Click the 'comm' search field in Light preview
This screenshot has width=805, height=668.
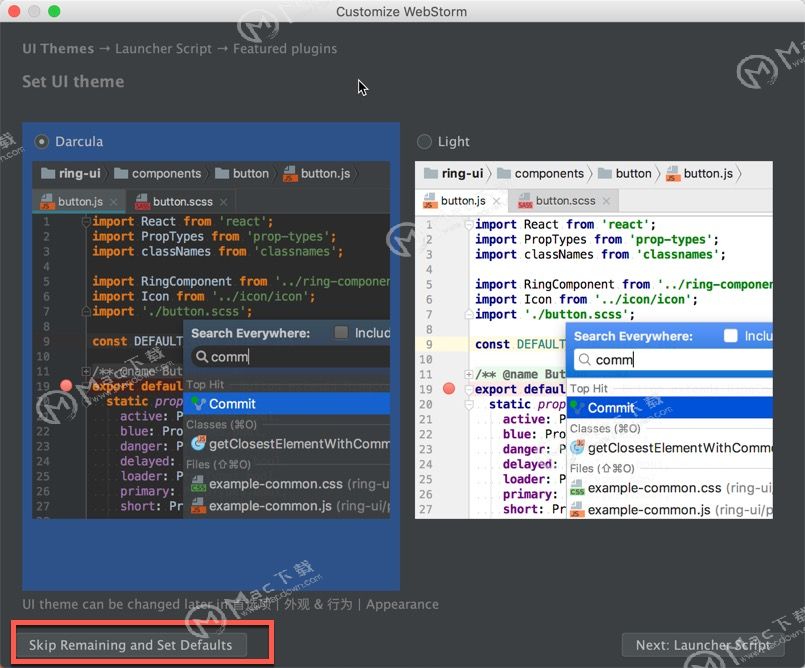point(674,359)
